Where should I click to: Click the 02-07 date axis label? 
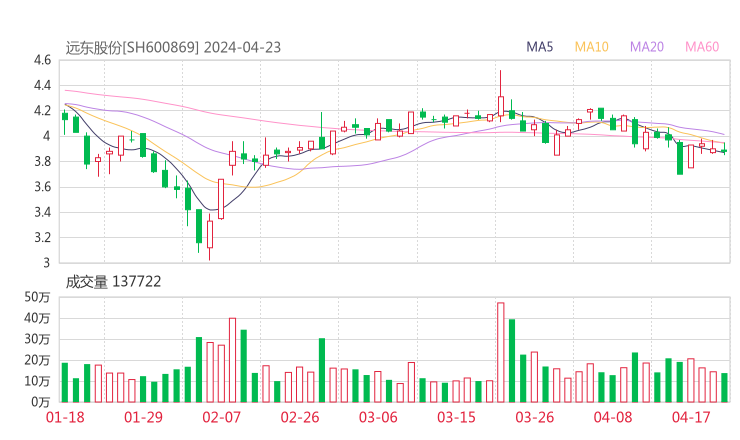[x=222, y=417]
